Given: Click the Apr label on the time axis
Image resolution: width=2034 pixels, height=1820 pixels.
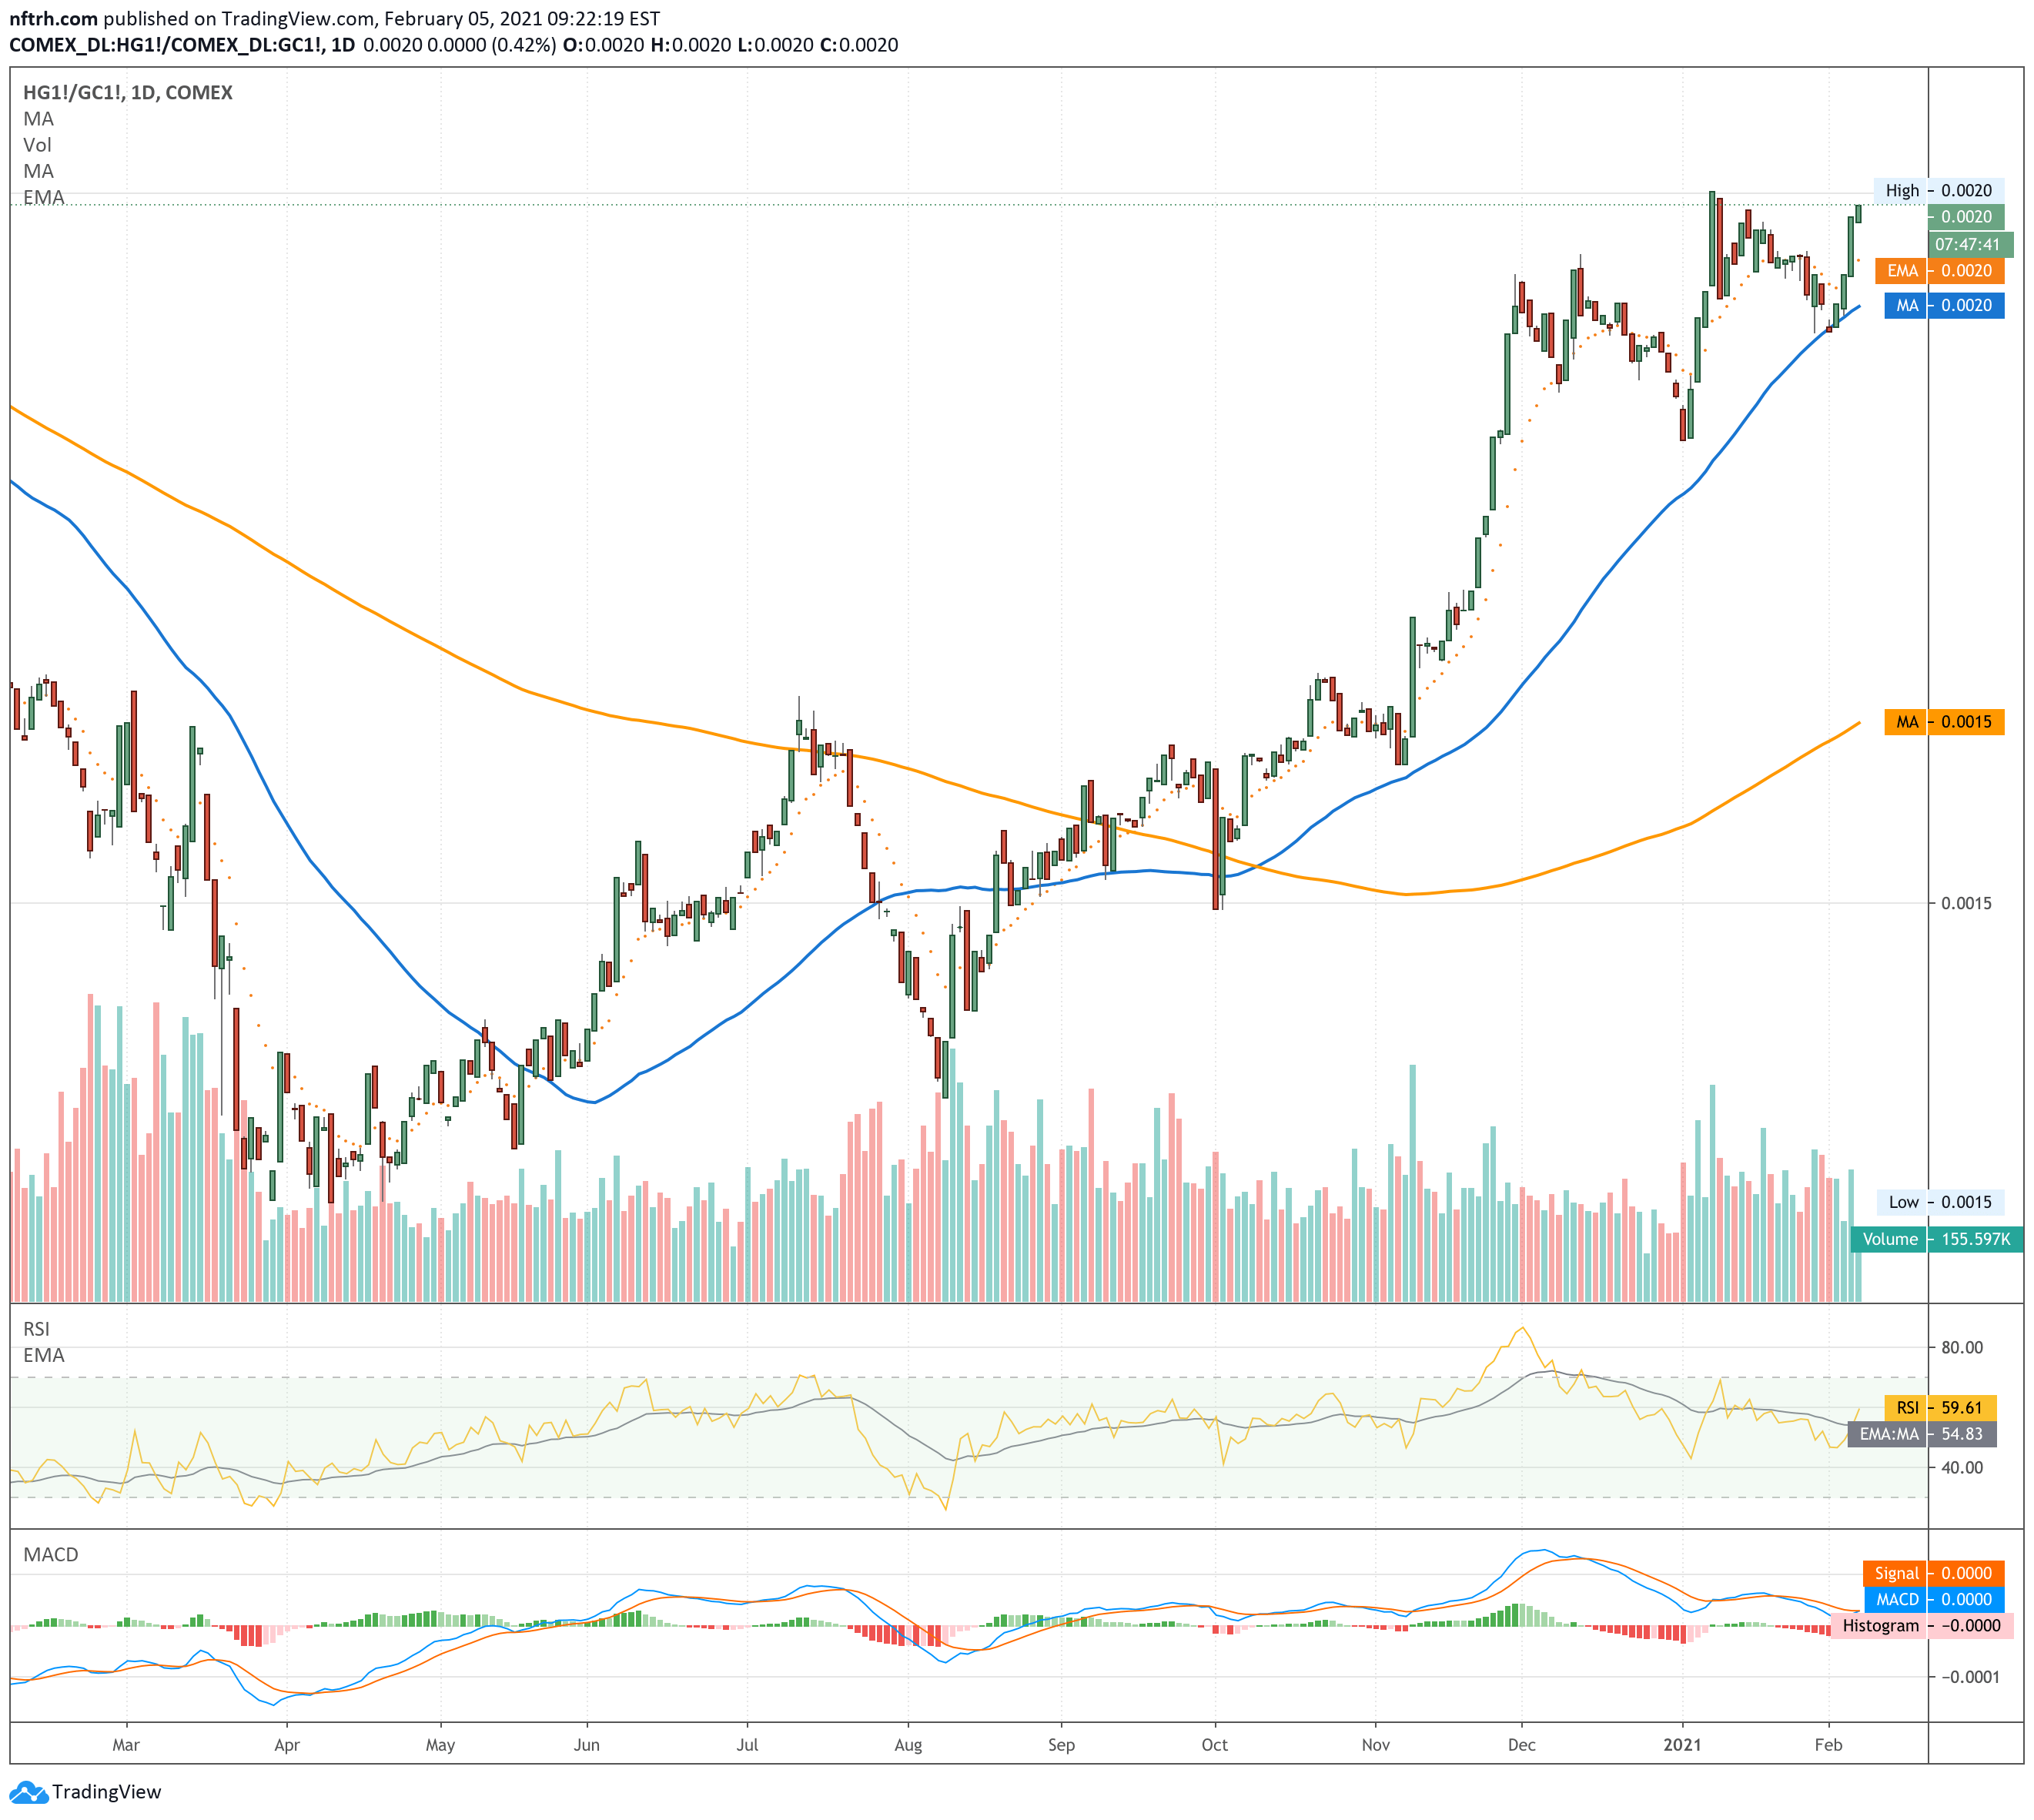Looking at the screenshot, I should pyautogui.click(x=287, y=1745).
